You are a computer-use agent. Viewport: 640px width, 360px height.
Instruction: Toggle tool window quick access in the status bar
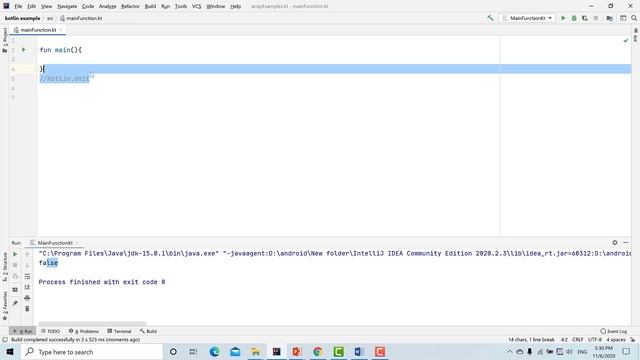click(x=5, y=340)
